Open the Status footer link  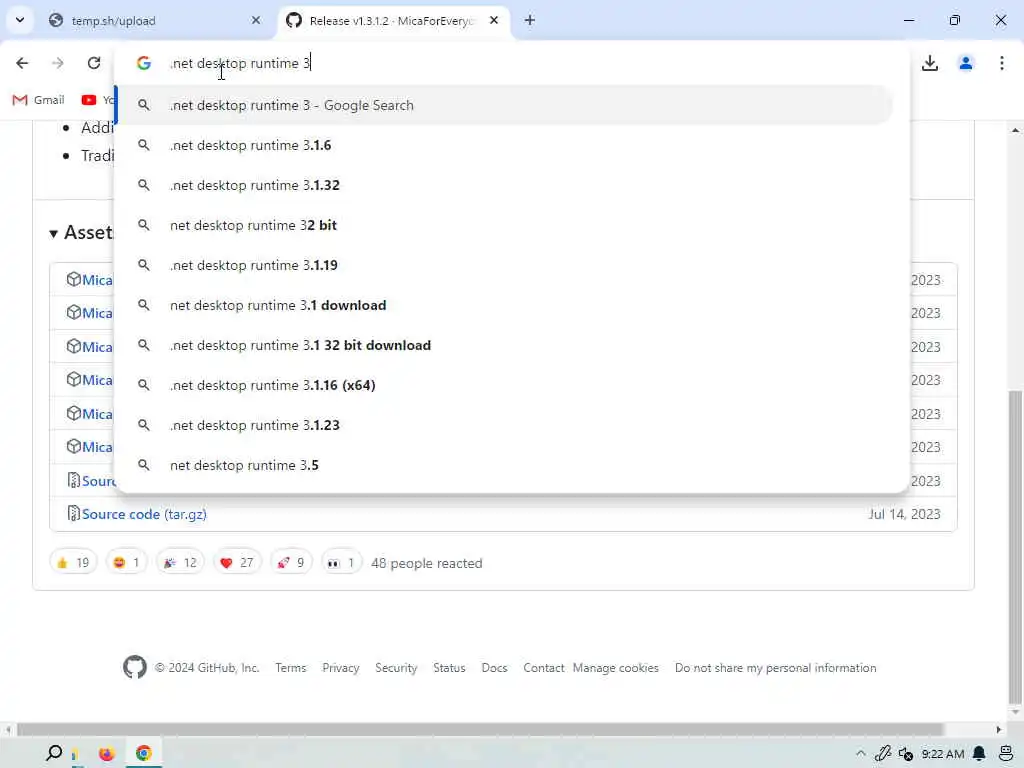click(449, 667)
